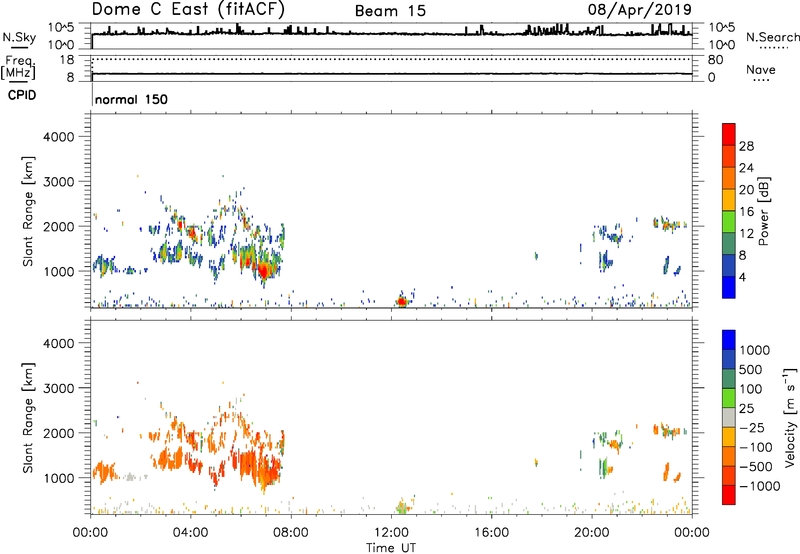800x554 pixels.
Task: Click the '16:00' time tick label
Action: pos(491,533)
